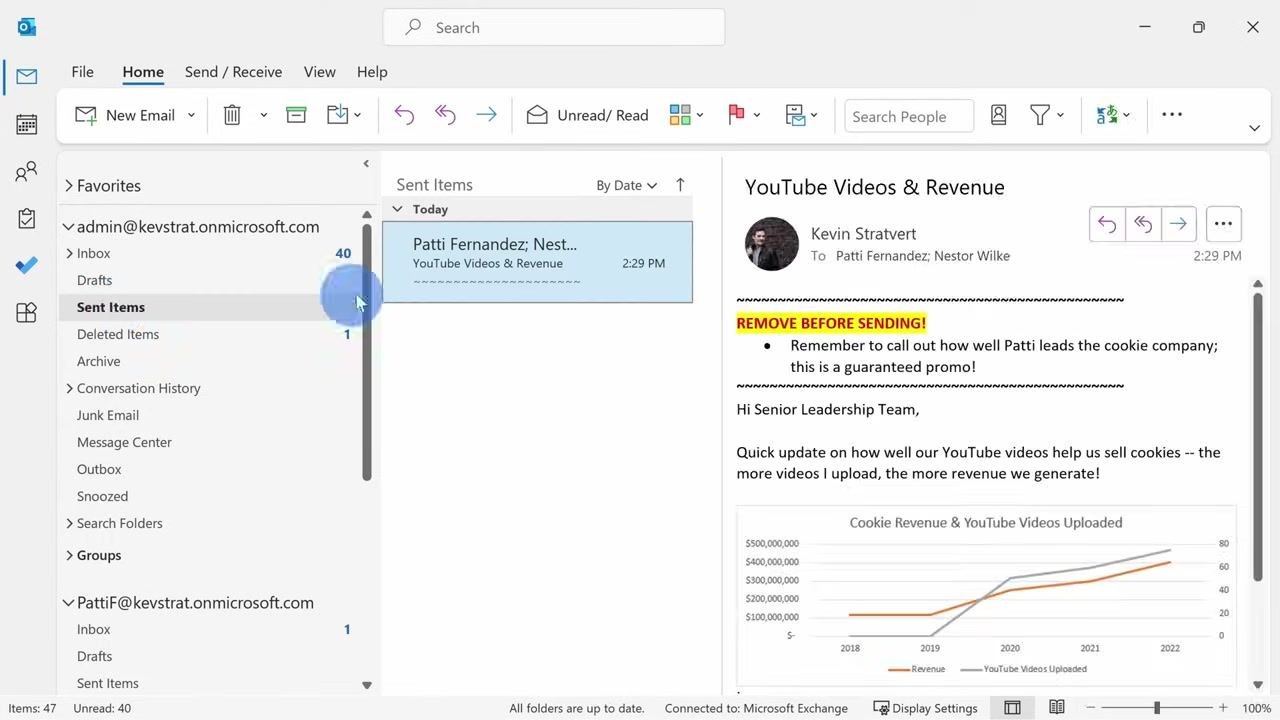The image size is (1280, 720).
Task: Open more actions ellipsis in reading pane
Action: click(x=1224, y=224)
